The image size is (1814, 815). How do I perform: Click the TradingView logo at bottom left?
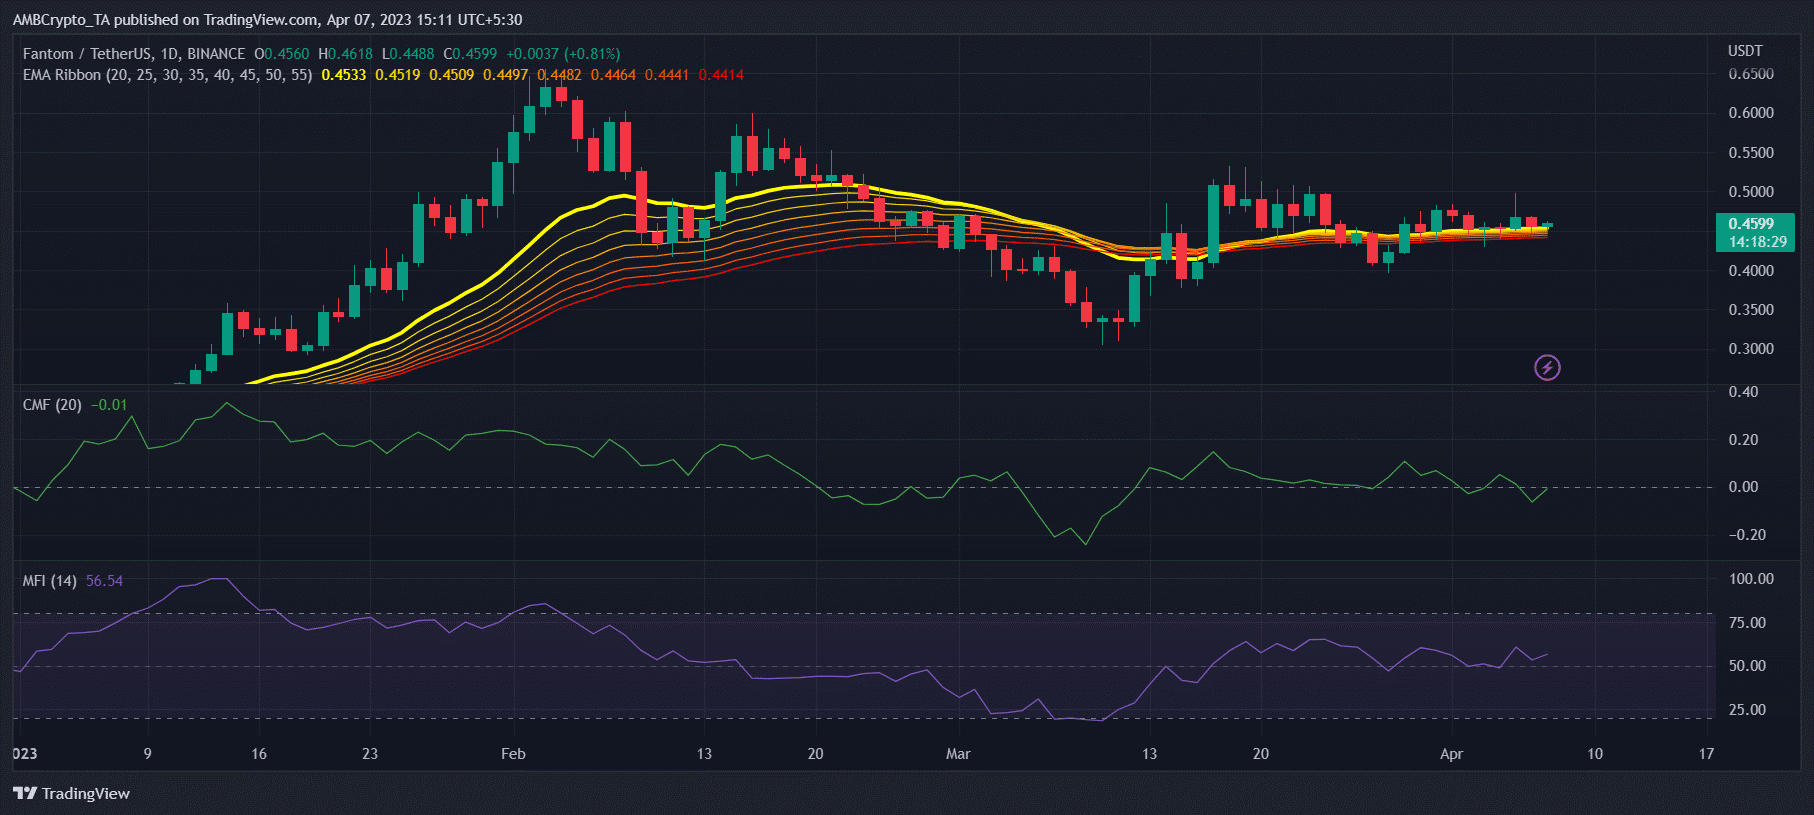(x=71, y=793)
